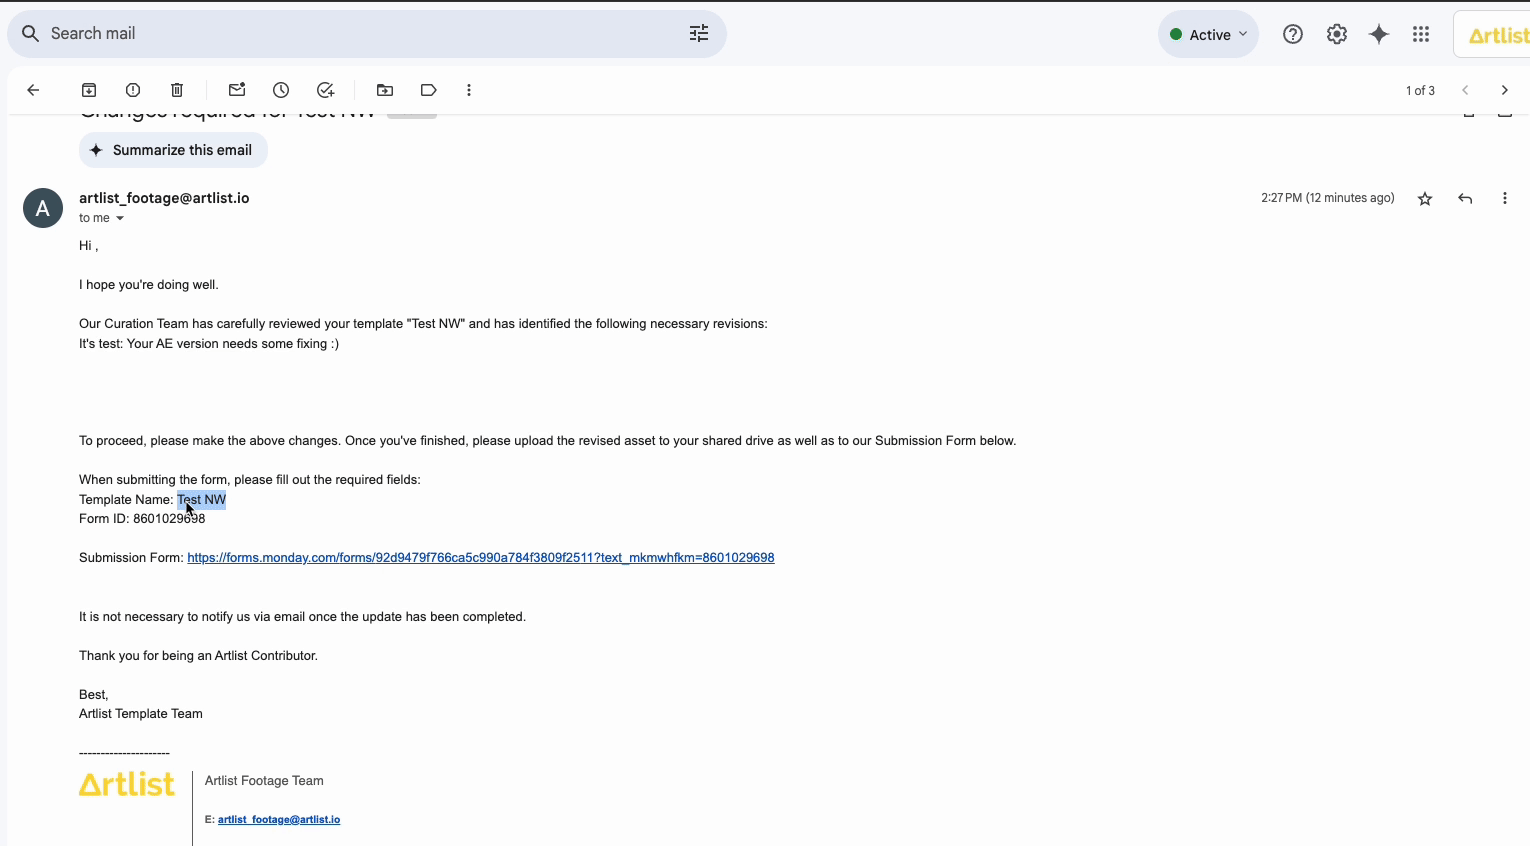Star this email
1530x846 pixels.
pyautogui.click(x=1425, y=199)
